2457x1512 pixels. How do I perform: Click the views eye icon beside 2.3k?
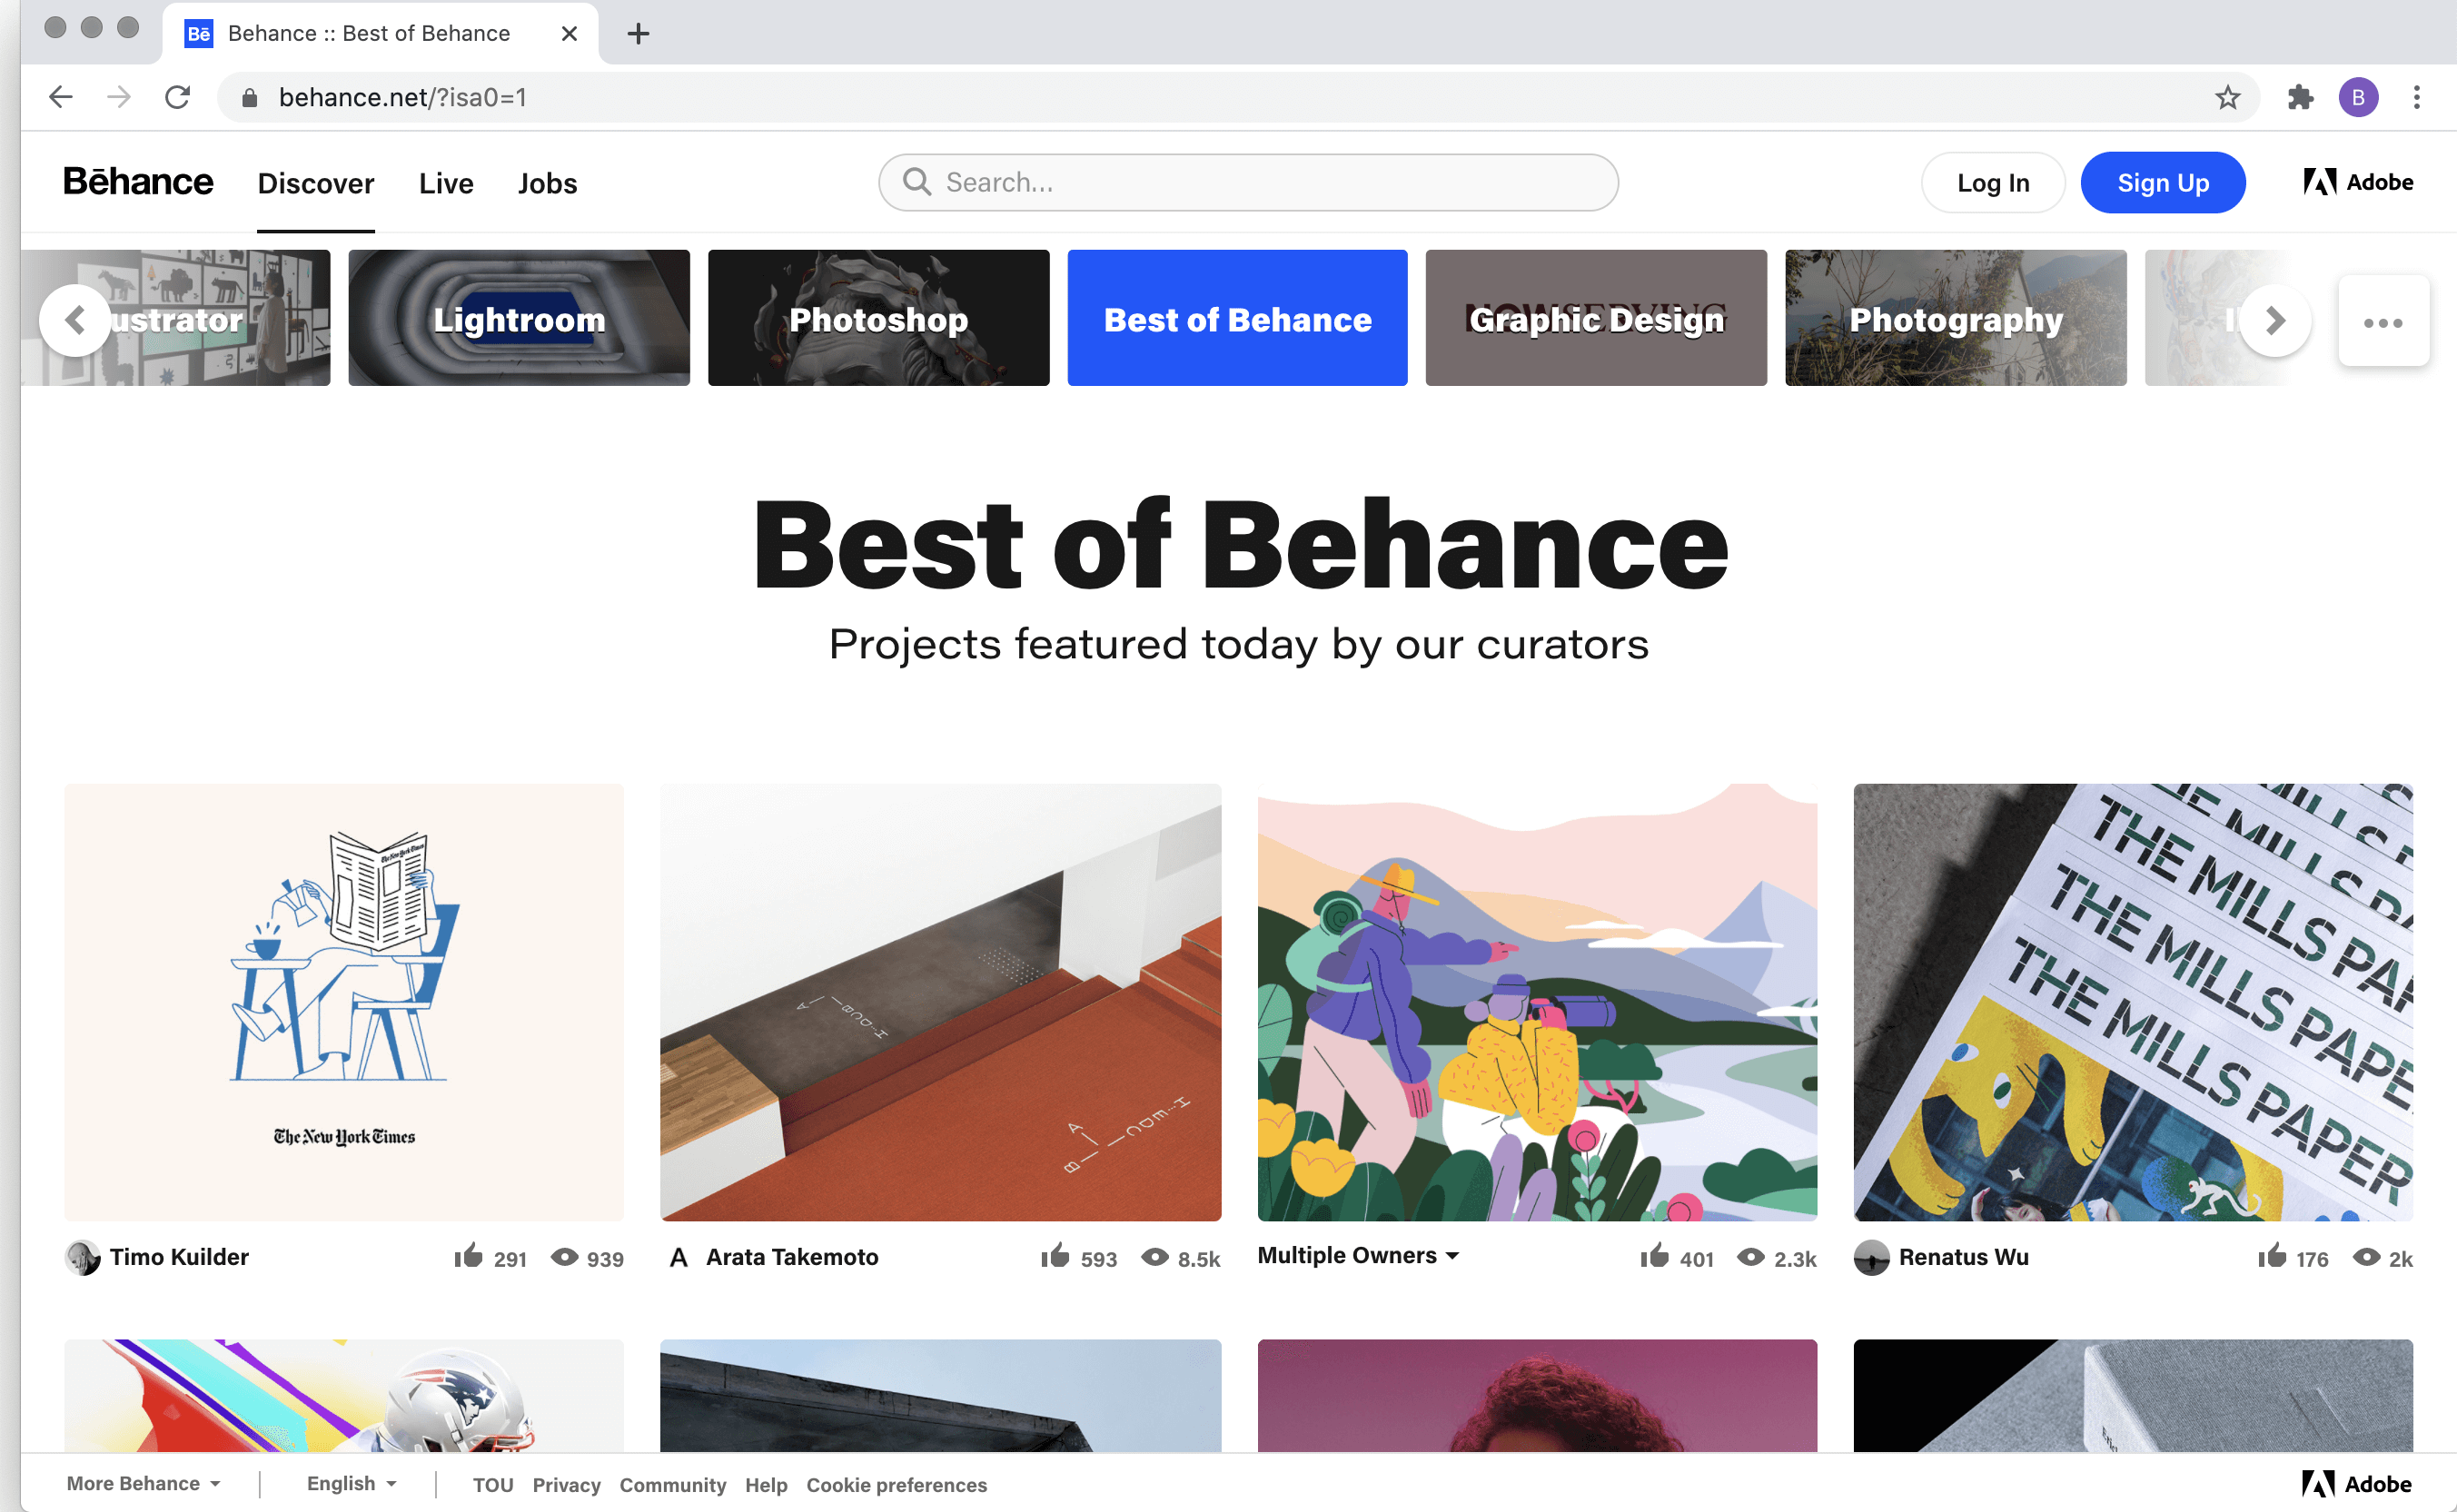1750,1257
